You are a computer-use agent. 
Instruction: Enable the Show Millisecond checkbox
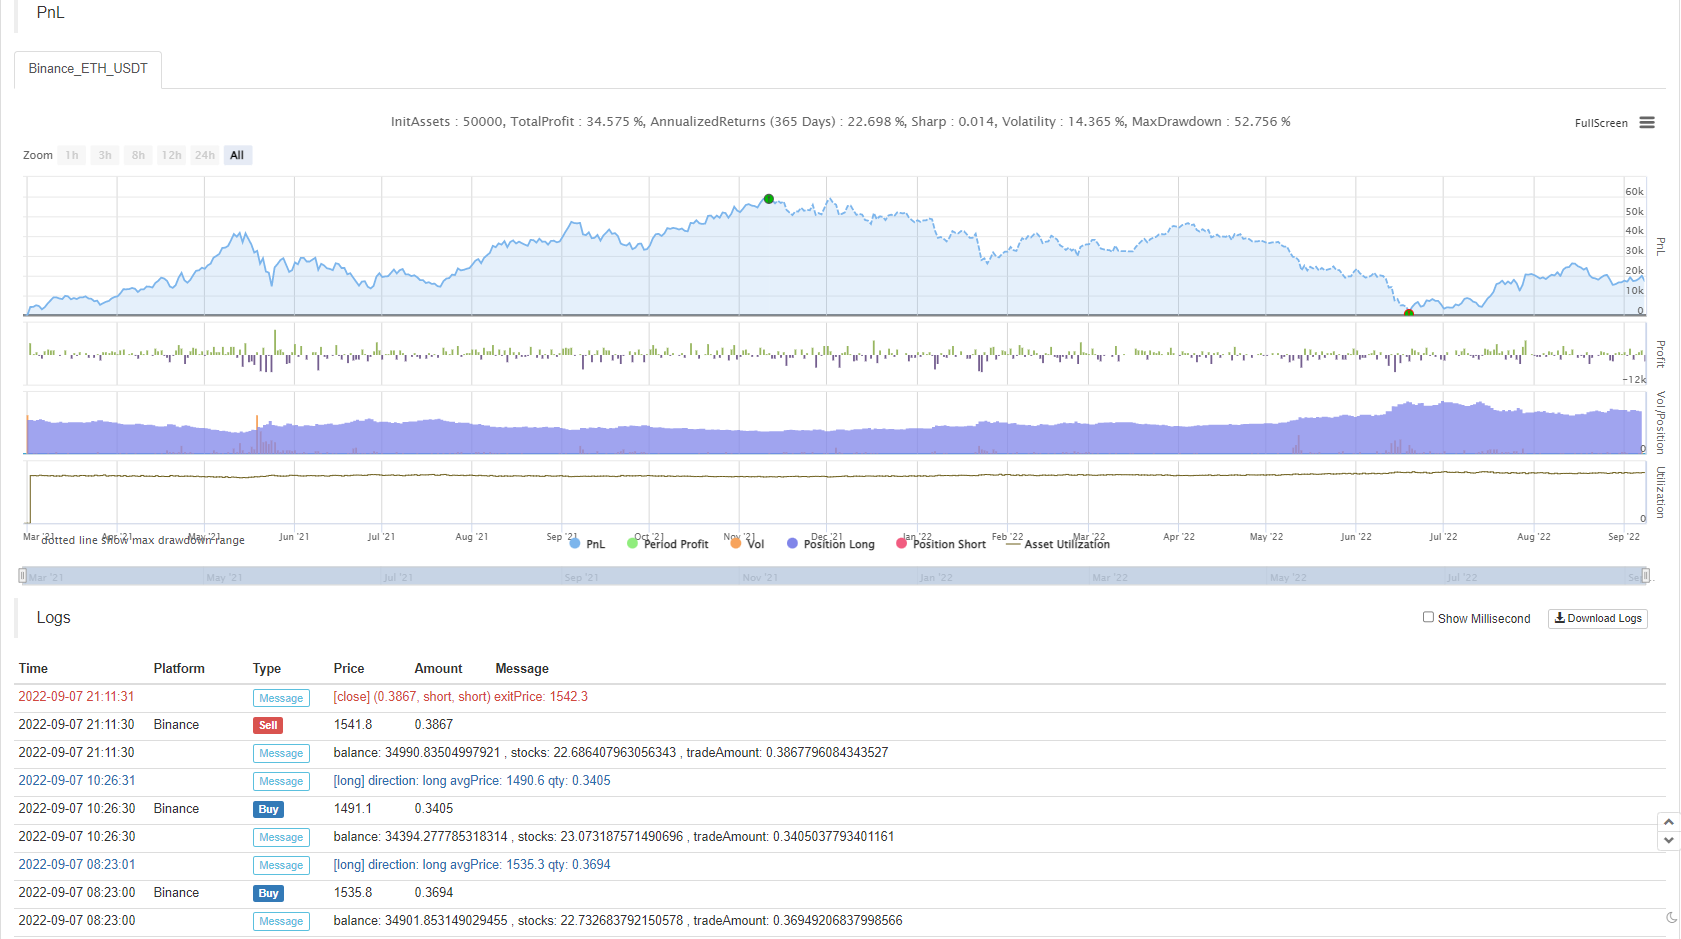coord(1428,617)
